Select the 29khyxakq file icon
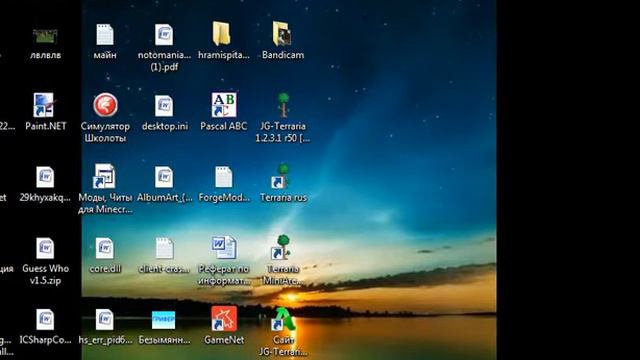Viewport: 640px width, 360px height. [45, 177]
